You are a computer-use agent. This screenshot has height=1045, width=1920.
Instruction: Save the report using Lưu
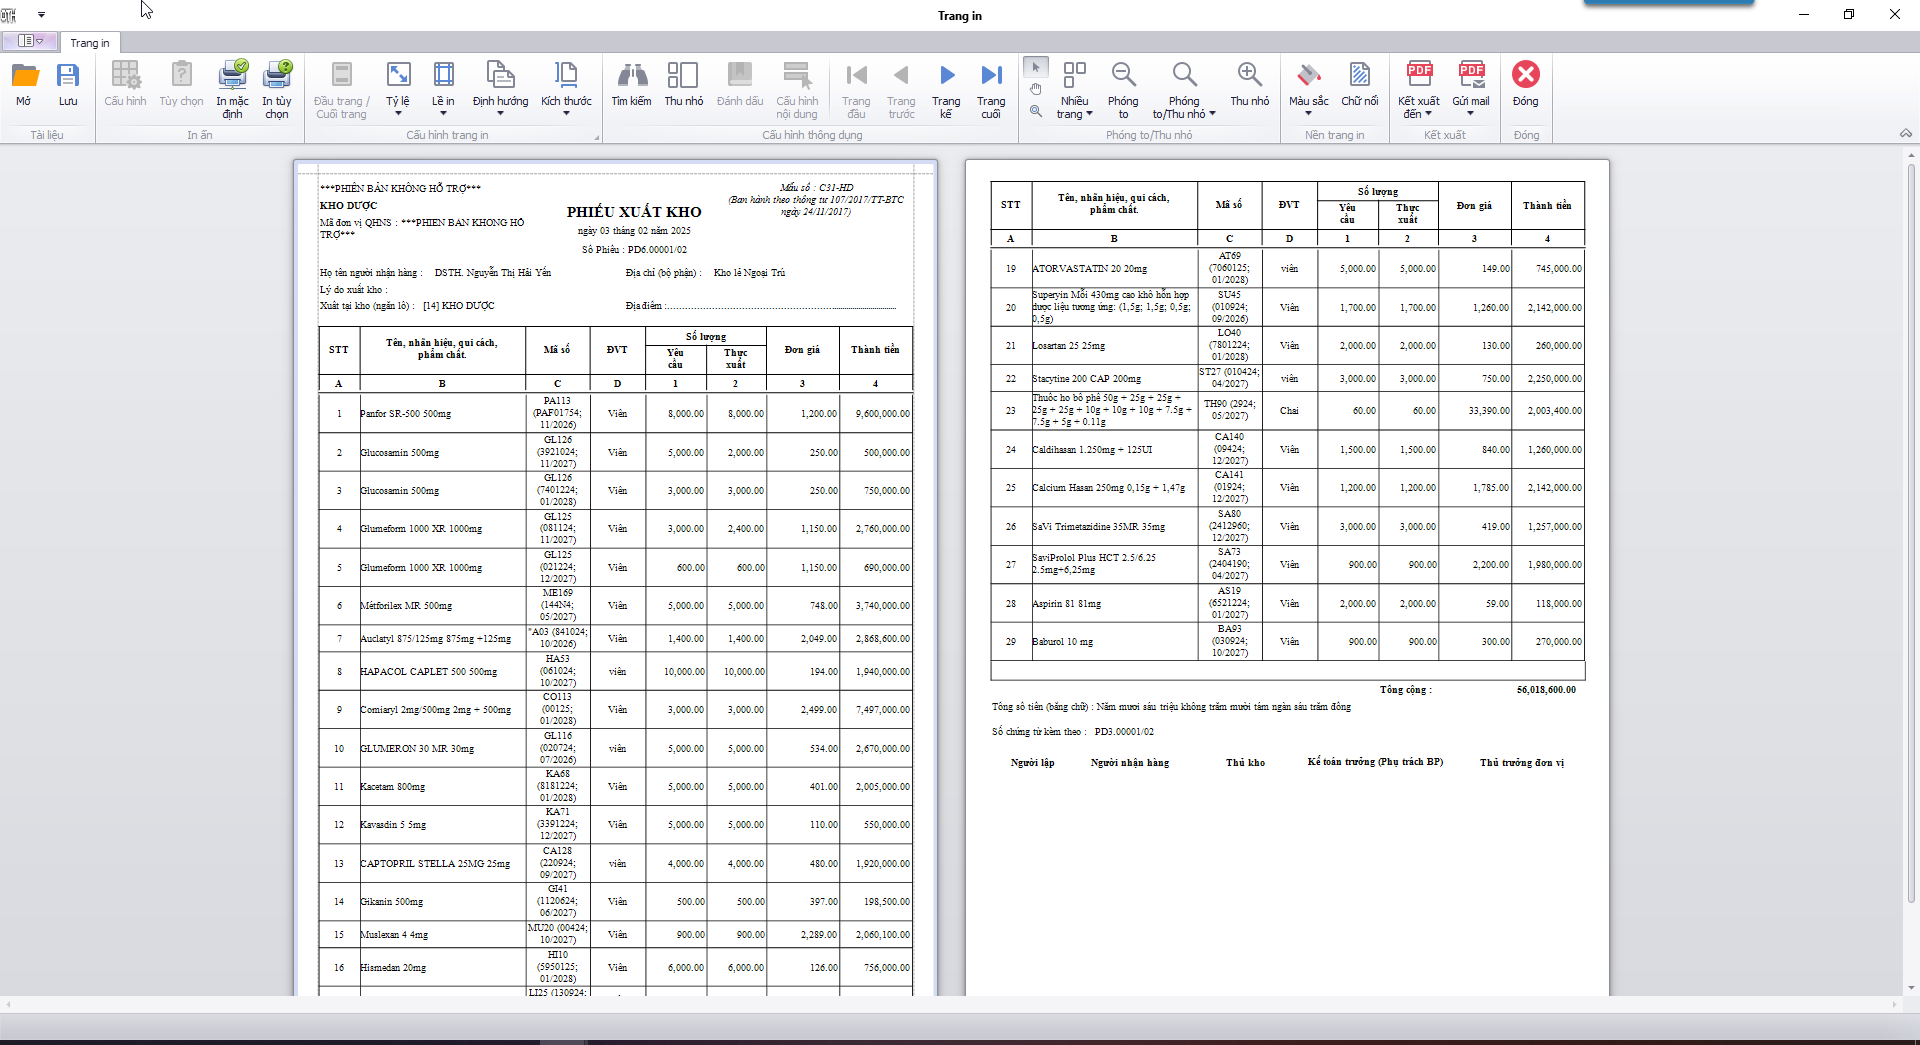[68, 84]
